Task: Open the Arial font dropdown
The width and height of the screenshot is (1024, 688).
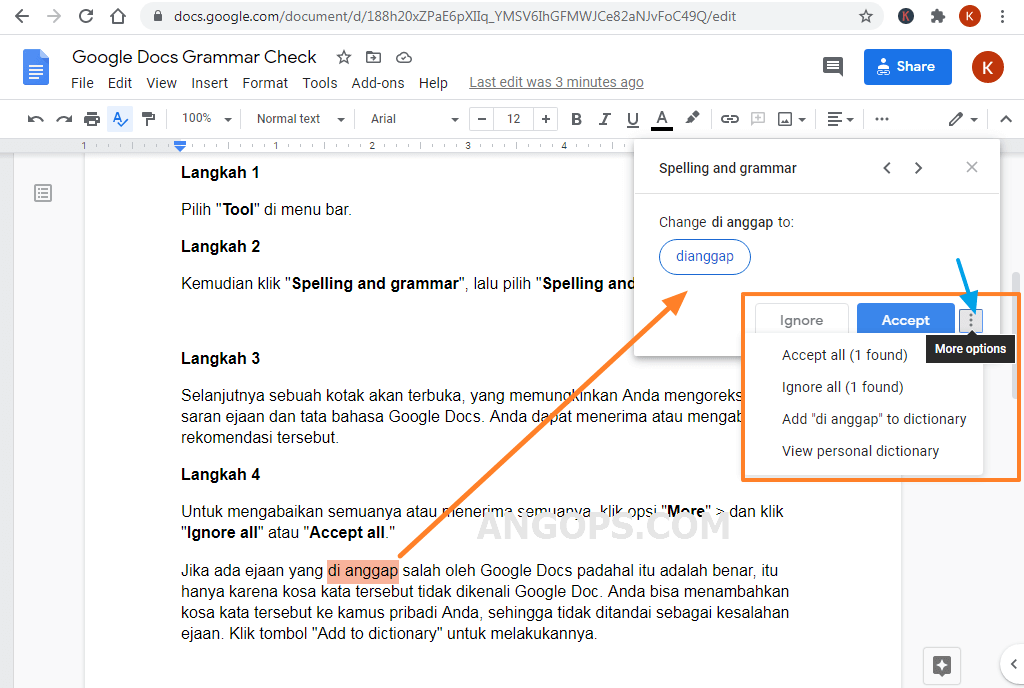Action: pos(415,119)
